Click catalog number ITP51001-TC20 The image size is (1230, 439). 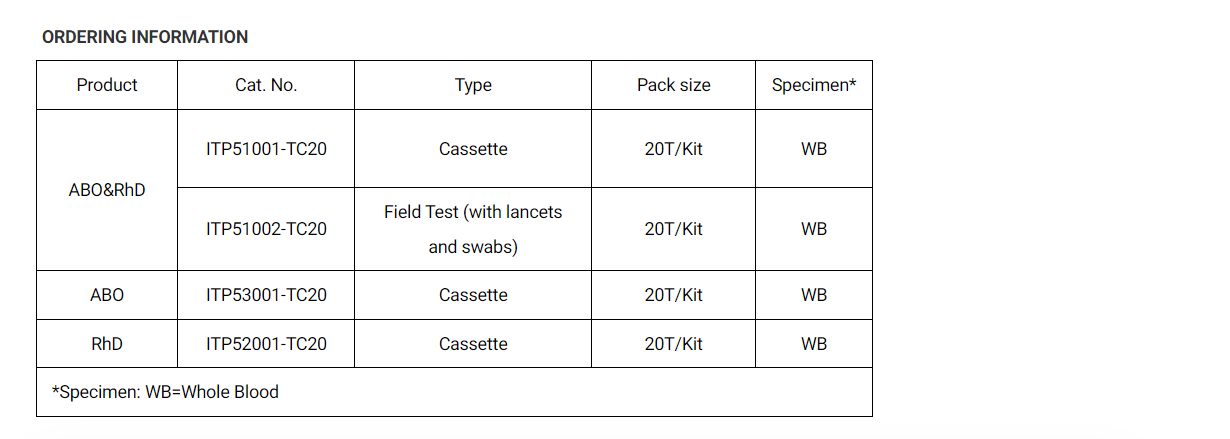point(266,149)
